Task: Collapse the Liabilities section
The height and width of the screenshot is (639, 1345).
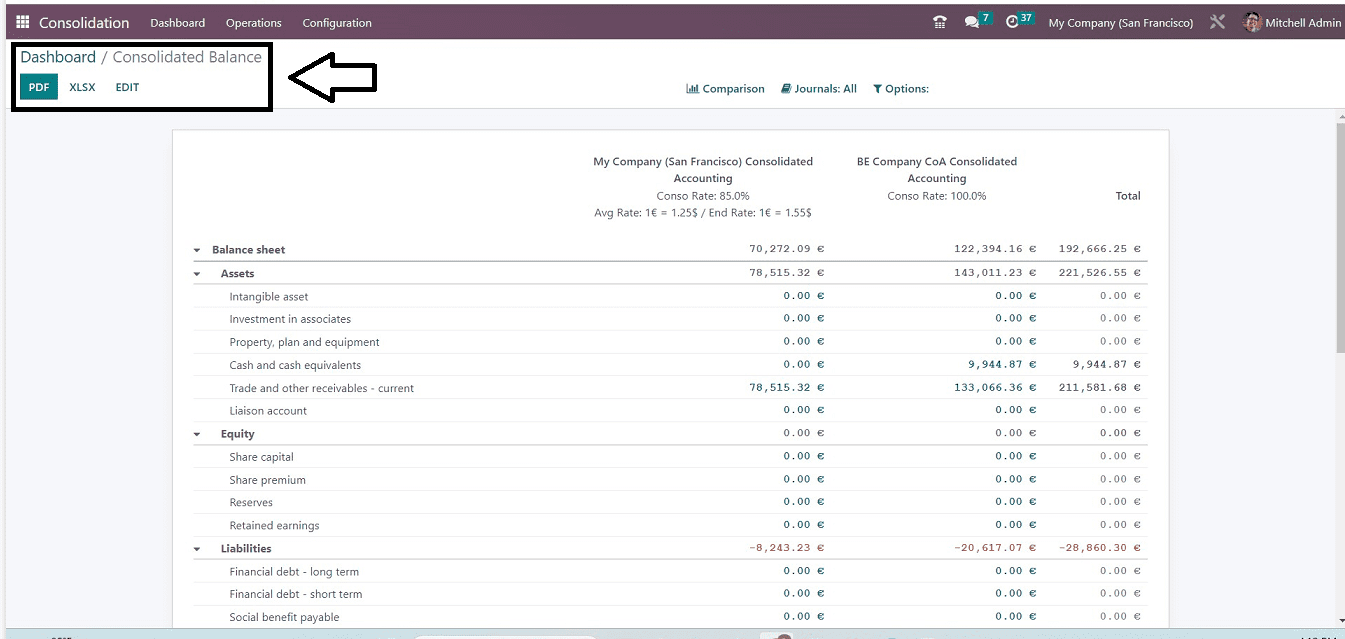Action: (x=196, y=548)
